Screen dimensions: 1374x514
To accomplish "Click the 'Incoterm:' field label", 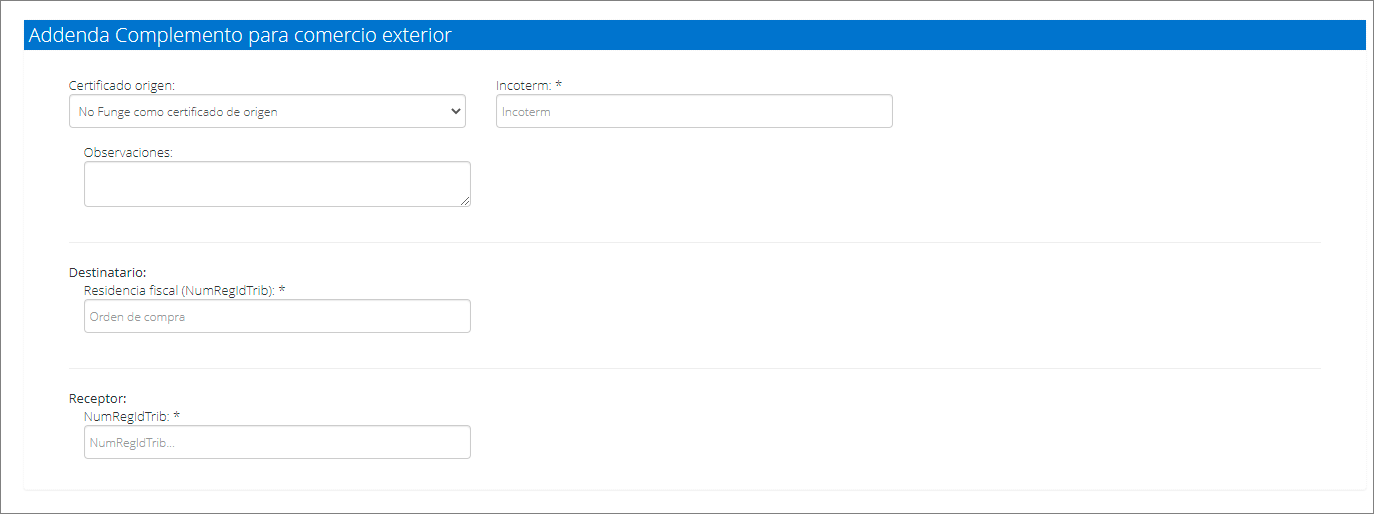I will point(523,86).
